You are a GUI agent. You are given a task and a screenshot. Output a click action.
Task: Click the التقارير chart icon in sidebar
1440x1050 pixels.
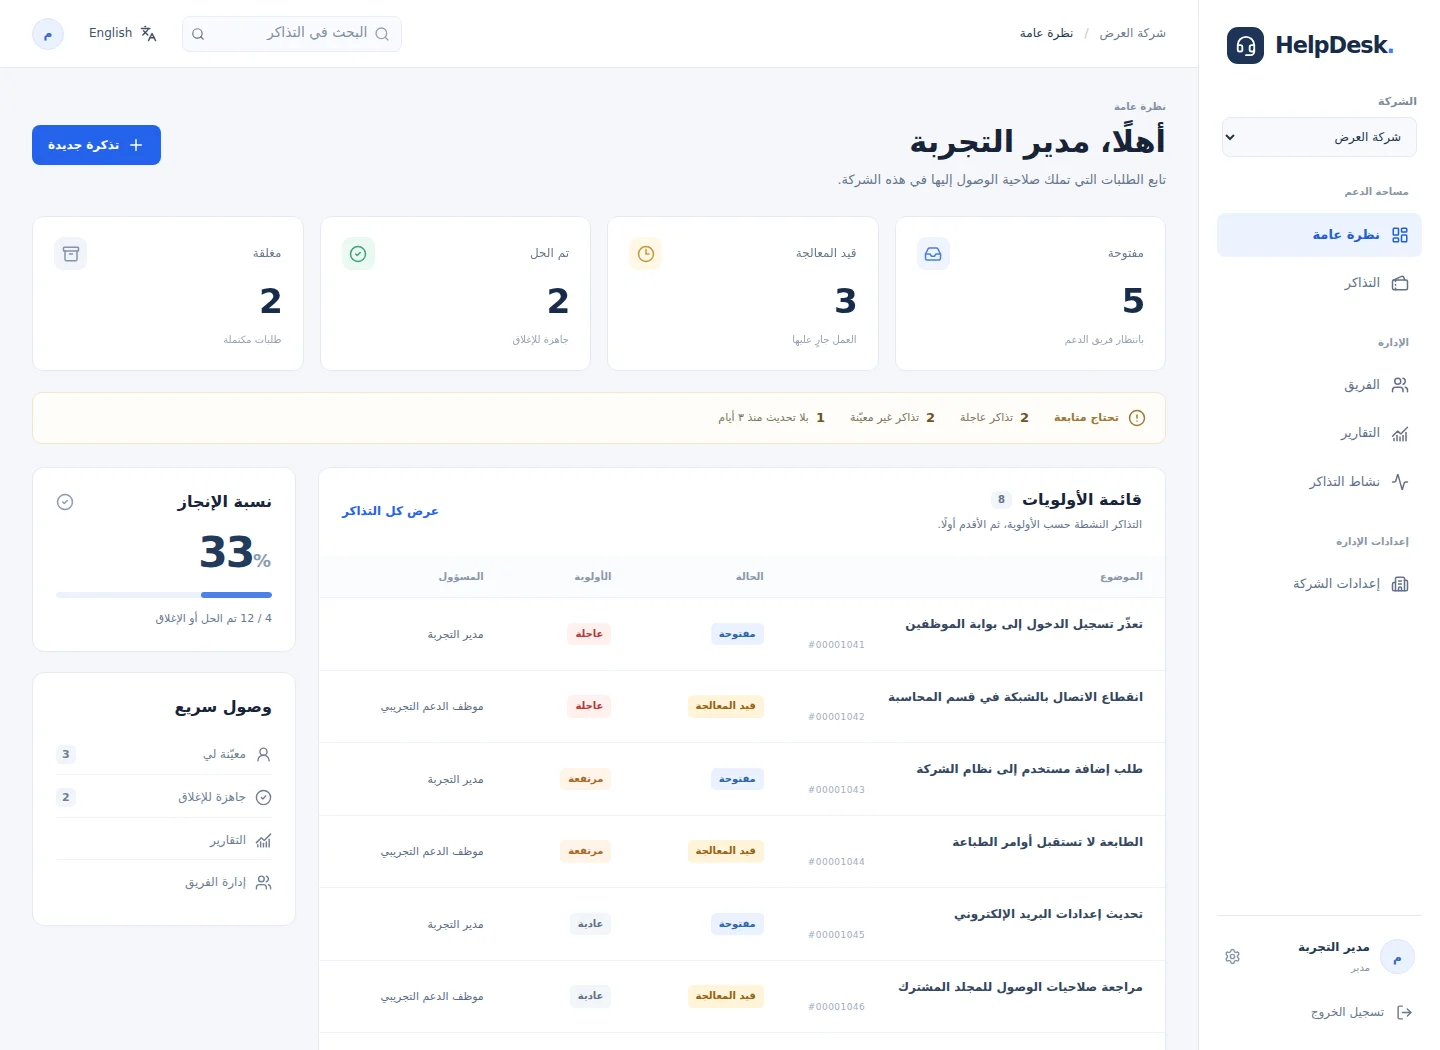[1400, 433]
